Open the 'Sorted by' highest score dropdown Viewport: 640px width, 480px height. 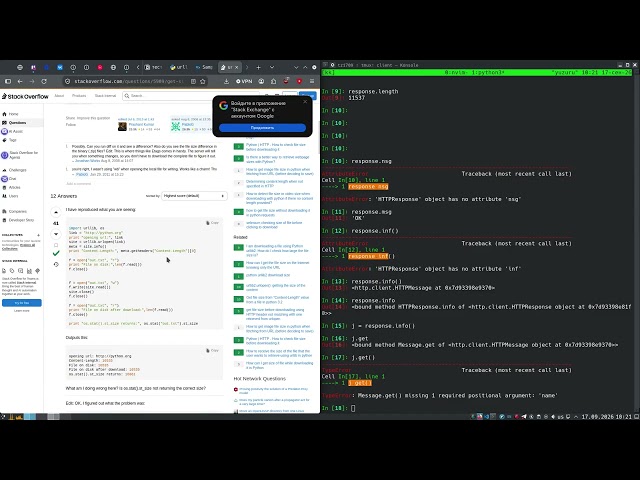coord(194,196)
